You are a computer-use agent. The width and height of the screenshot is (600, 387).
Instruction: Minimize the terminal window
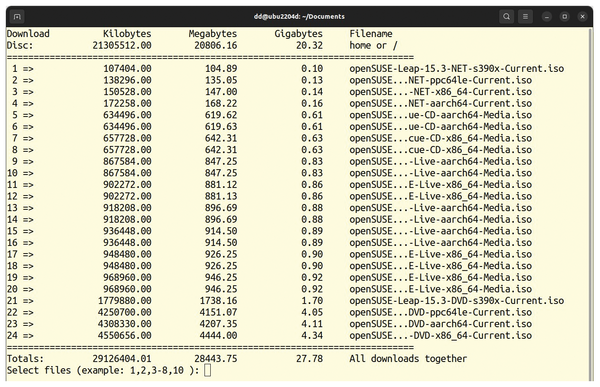pos(547,16)
